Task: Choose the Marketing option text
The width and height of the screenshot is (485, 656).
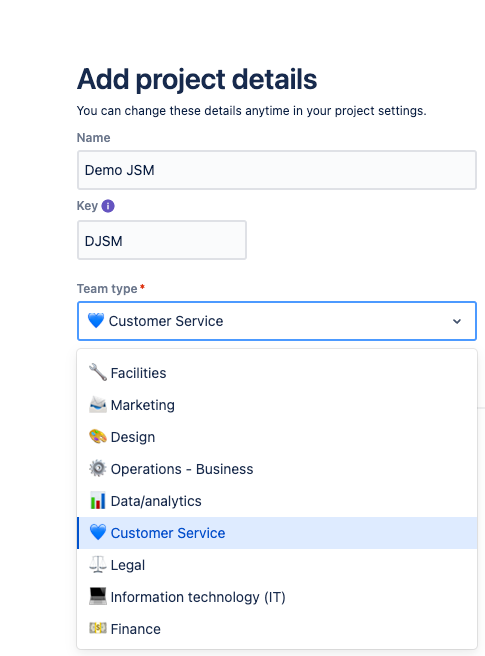Action: (x=143, y=405)
